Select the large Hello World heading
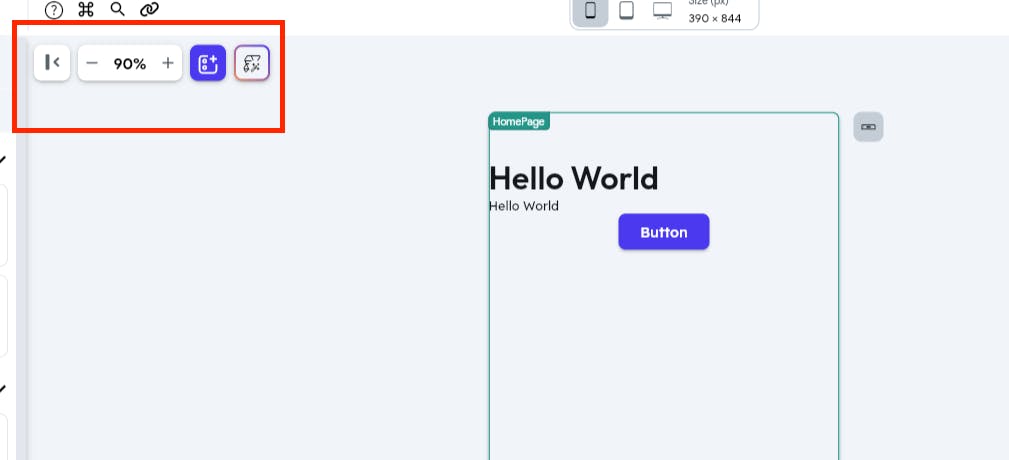This screenshot has width=1009, height=460. (573, 178)
